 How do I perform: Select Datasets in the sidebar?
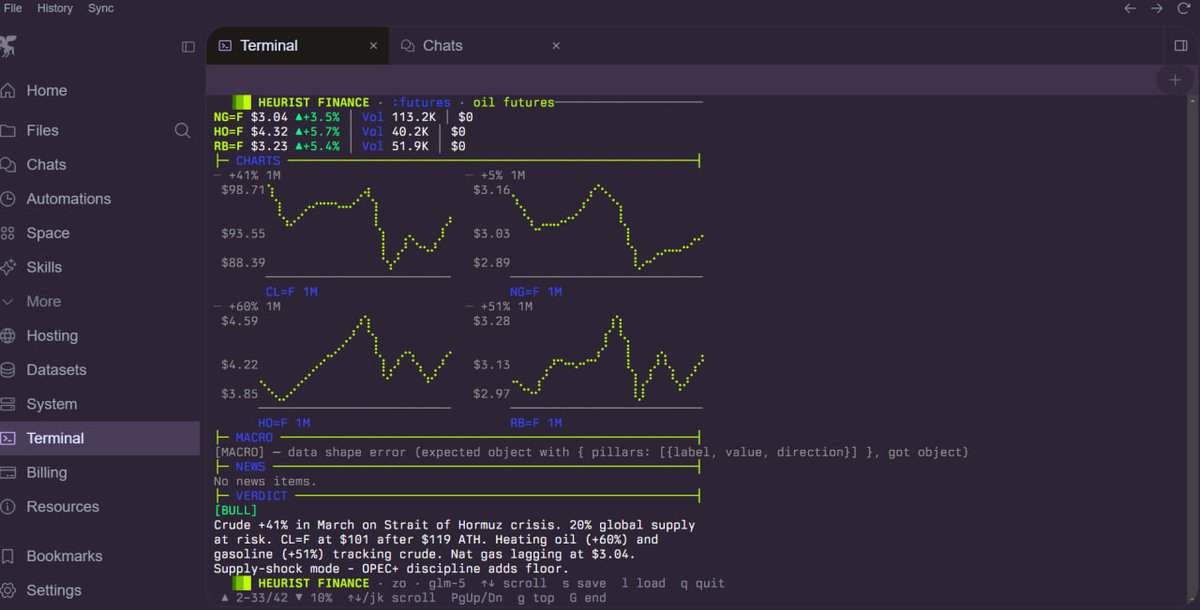pyautogui.click(x=56, y=370)
